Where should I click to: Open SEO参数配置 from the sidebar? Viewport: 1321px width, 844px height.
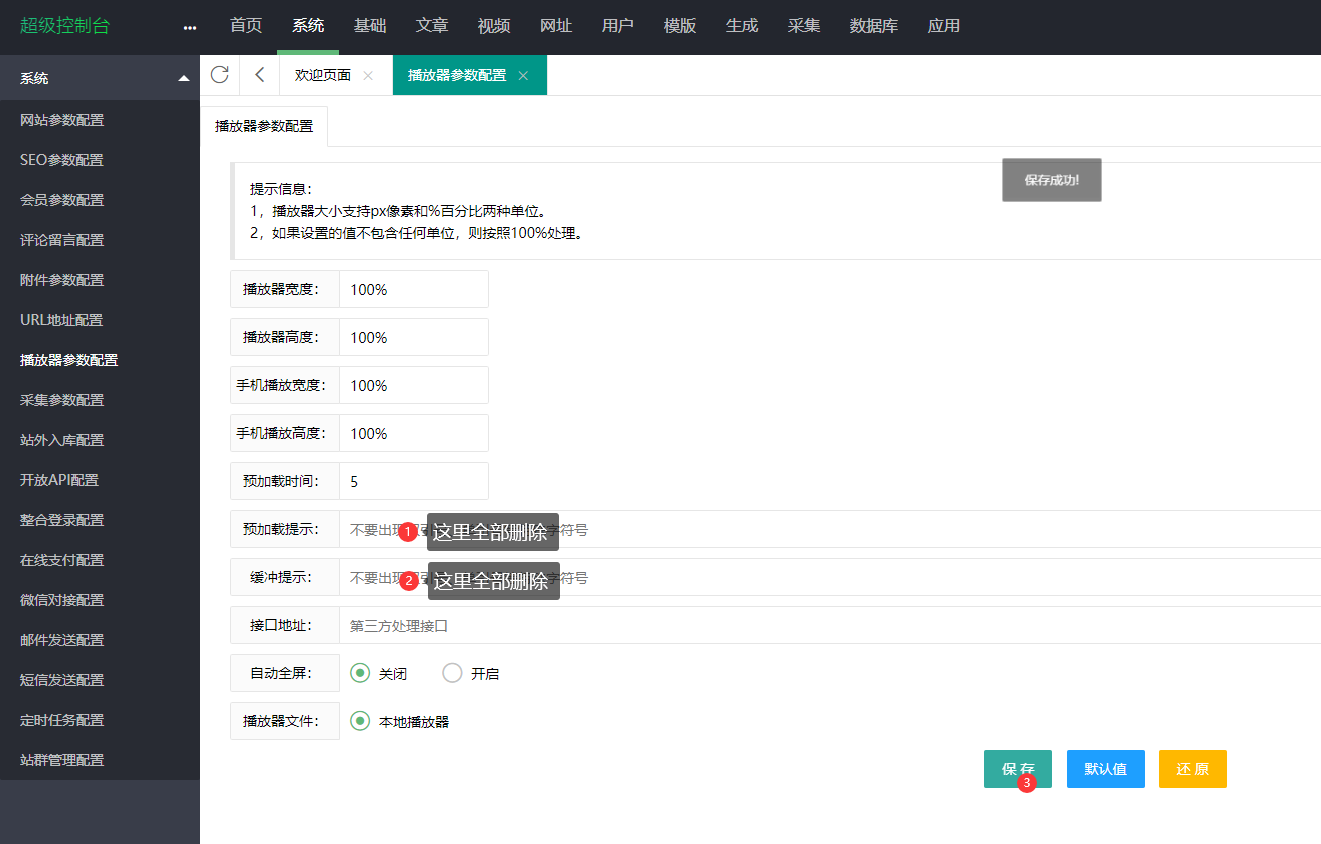[62, 159]
